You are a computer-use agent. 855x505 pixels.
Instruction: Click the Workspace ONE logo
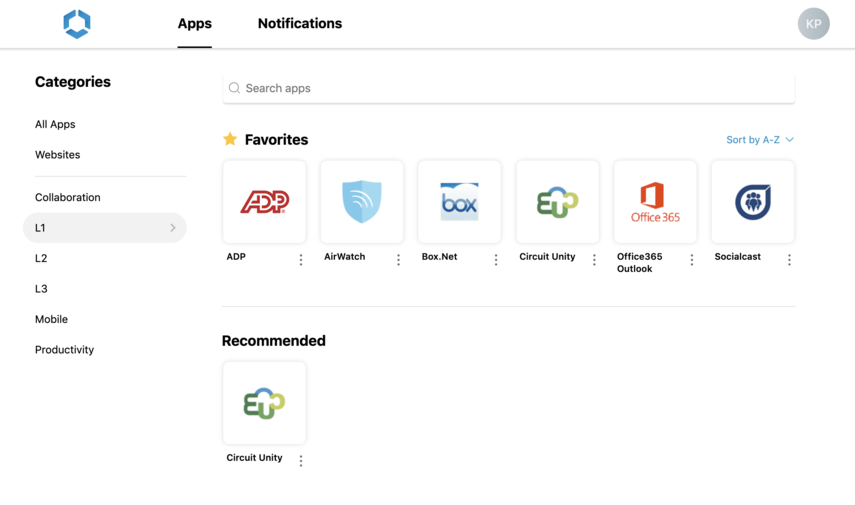77,24
